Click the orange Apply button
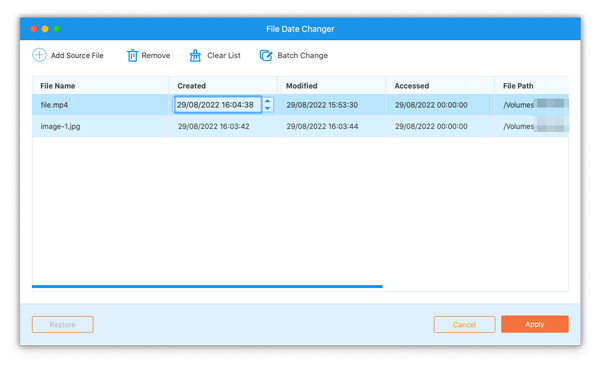The image size is (600, 367). [x=535, y=324]
